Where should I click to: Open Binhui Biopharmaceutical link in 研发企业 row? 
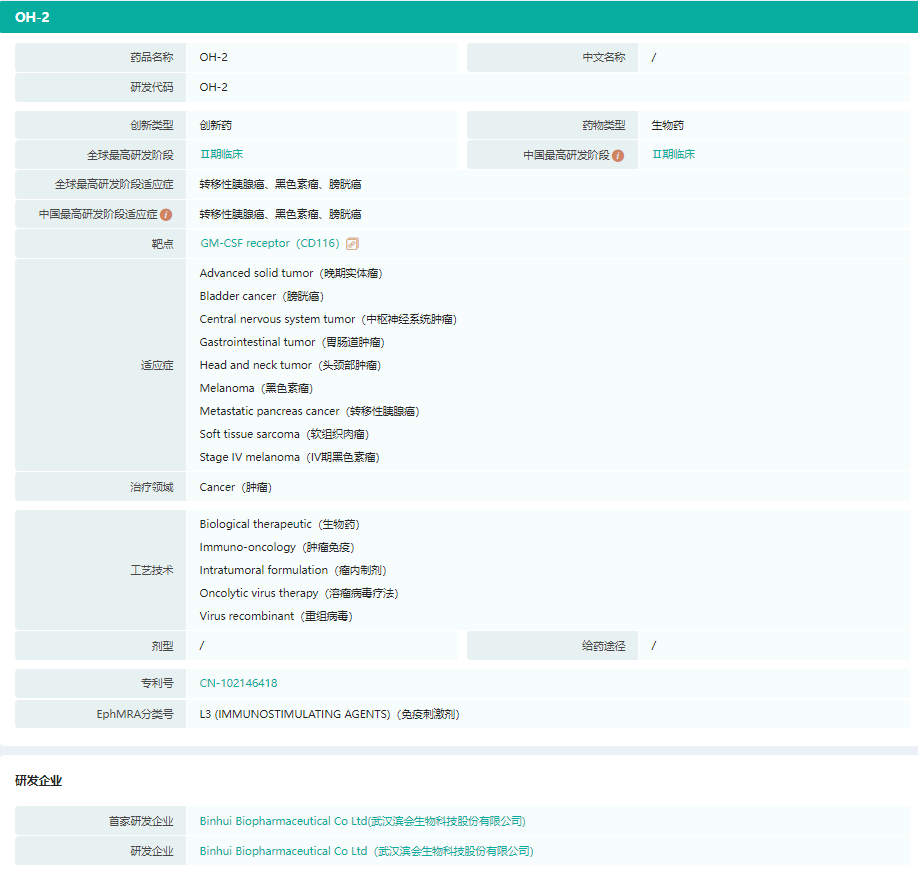tap(366, 852)
